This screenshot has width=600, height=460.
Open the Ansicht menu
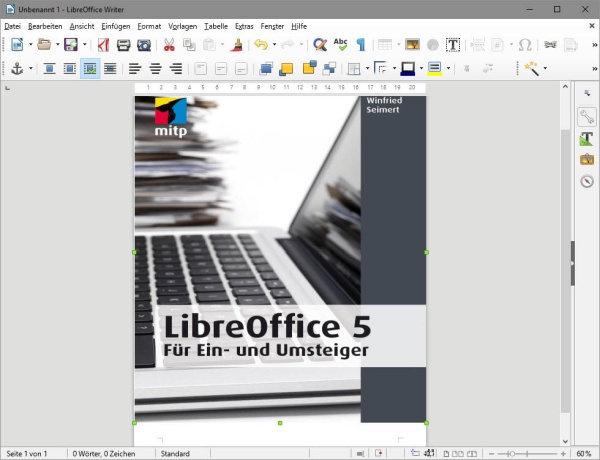pyautogui.click(x=82, y=26)
